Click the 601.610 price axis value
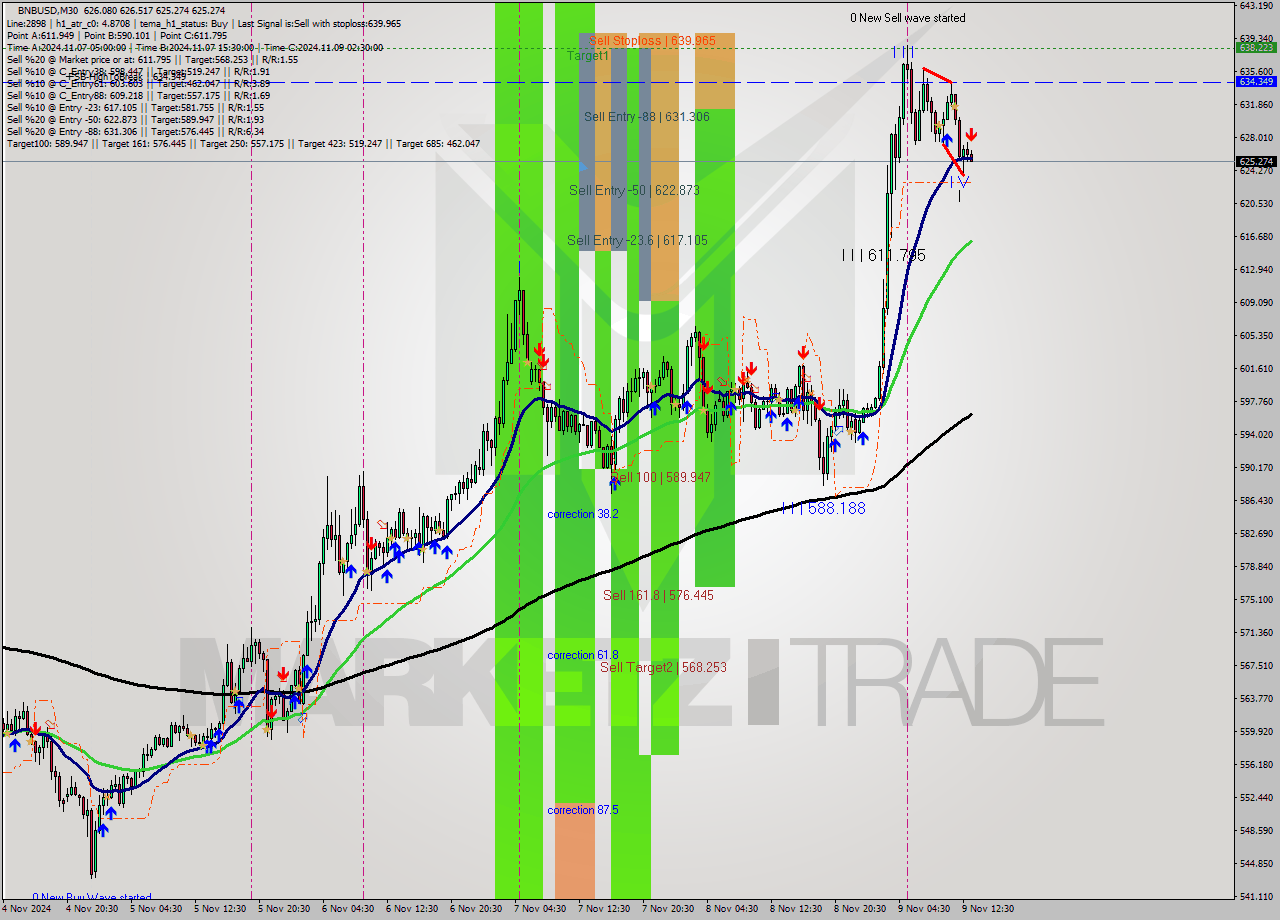1280x920 pixels. 1256,369
